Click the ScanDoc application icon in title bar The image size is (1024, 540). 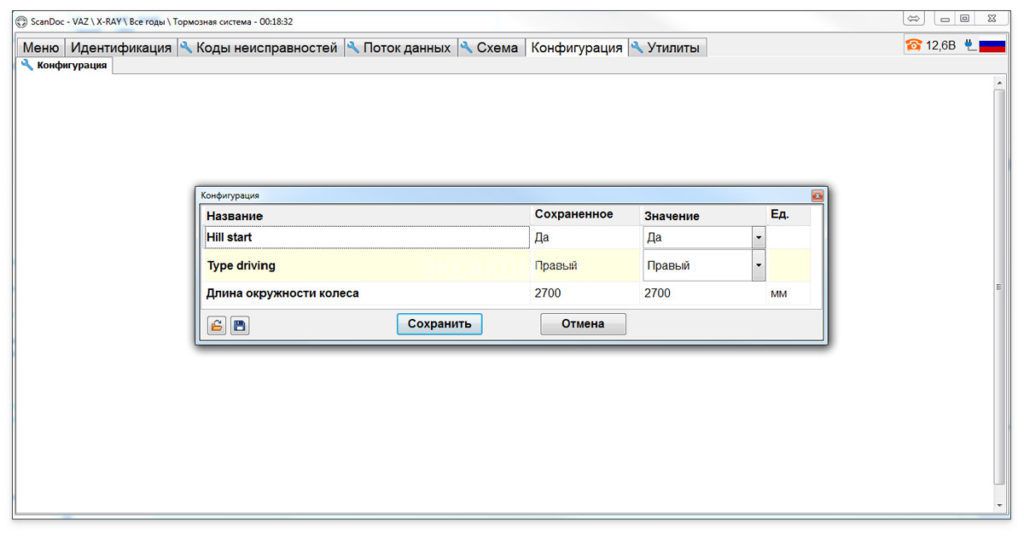pyautogui.click(x=21, y=21)
